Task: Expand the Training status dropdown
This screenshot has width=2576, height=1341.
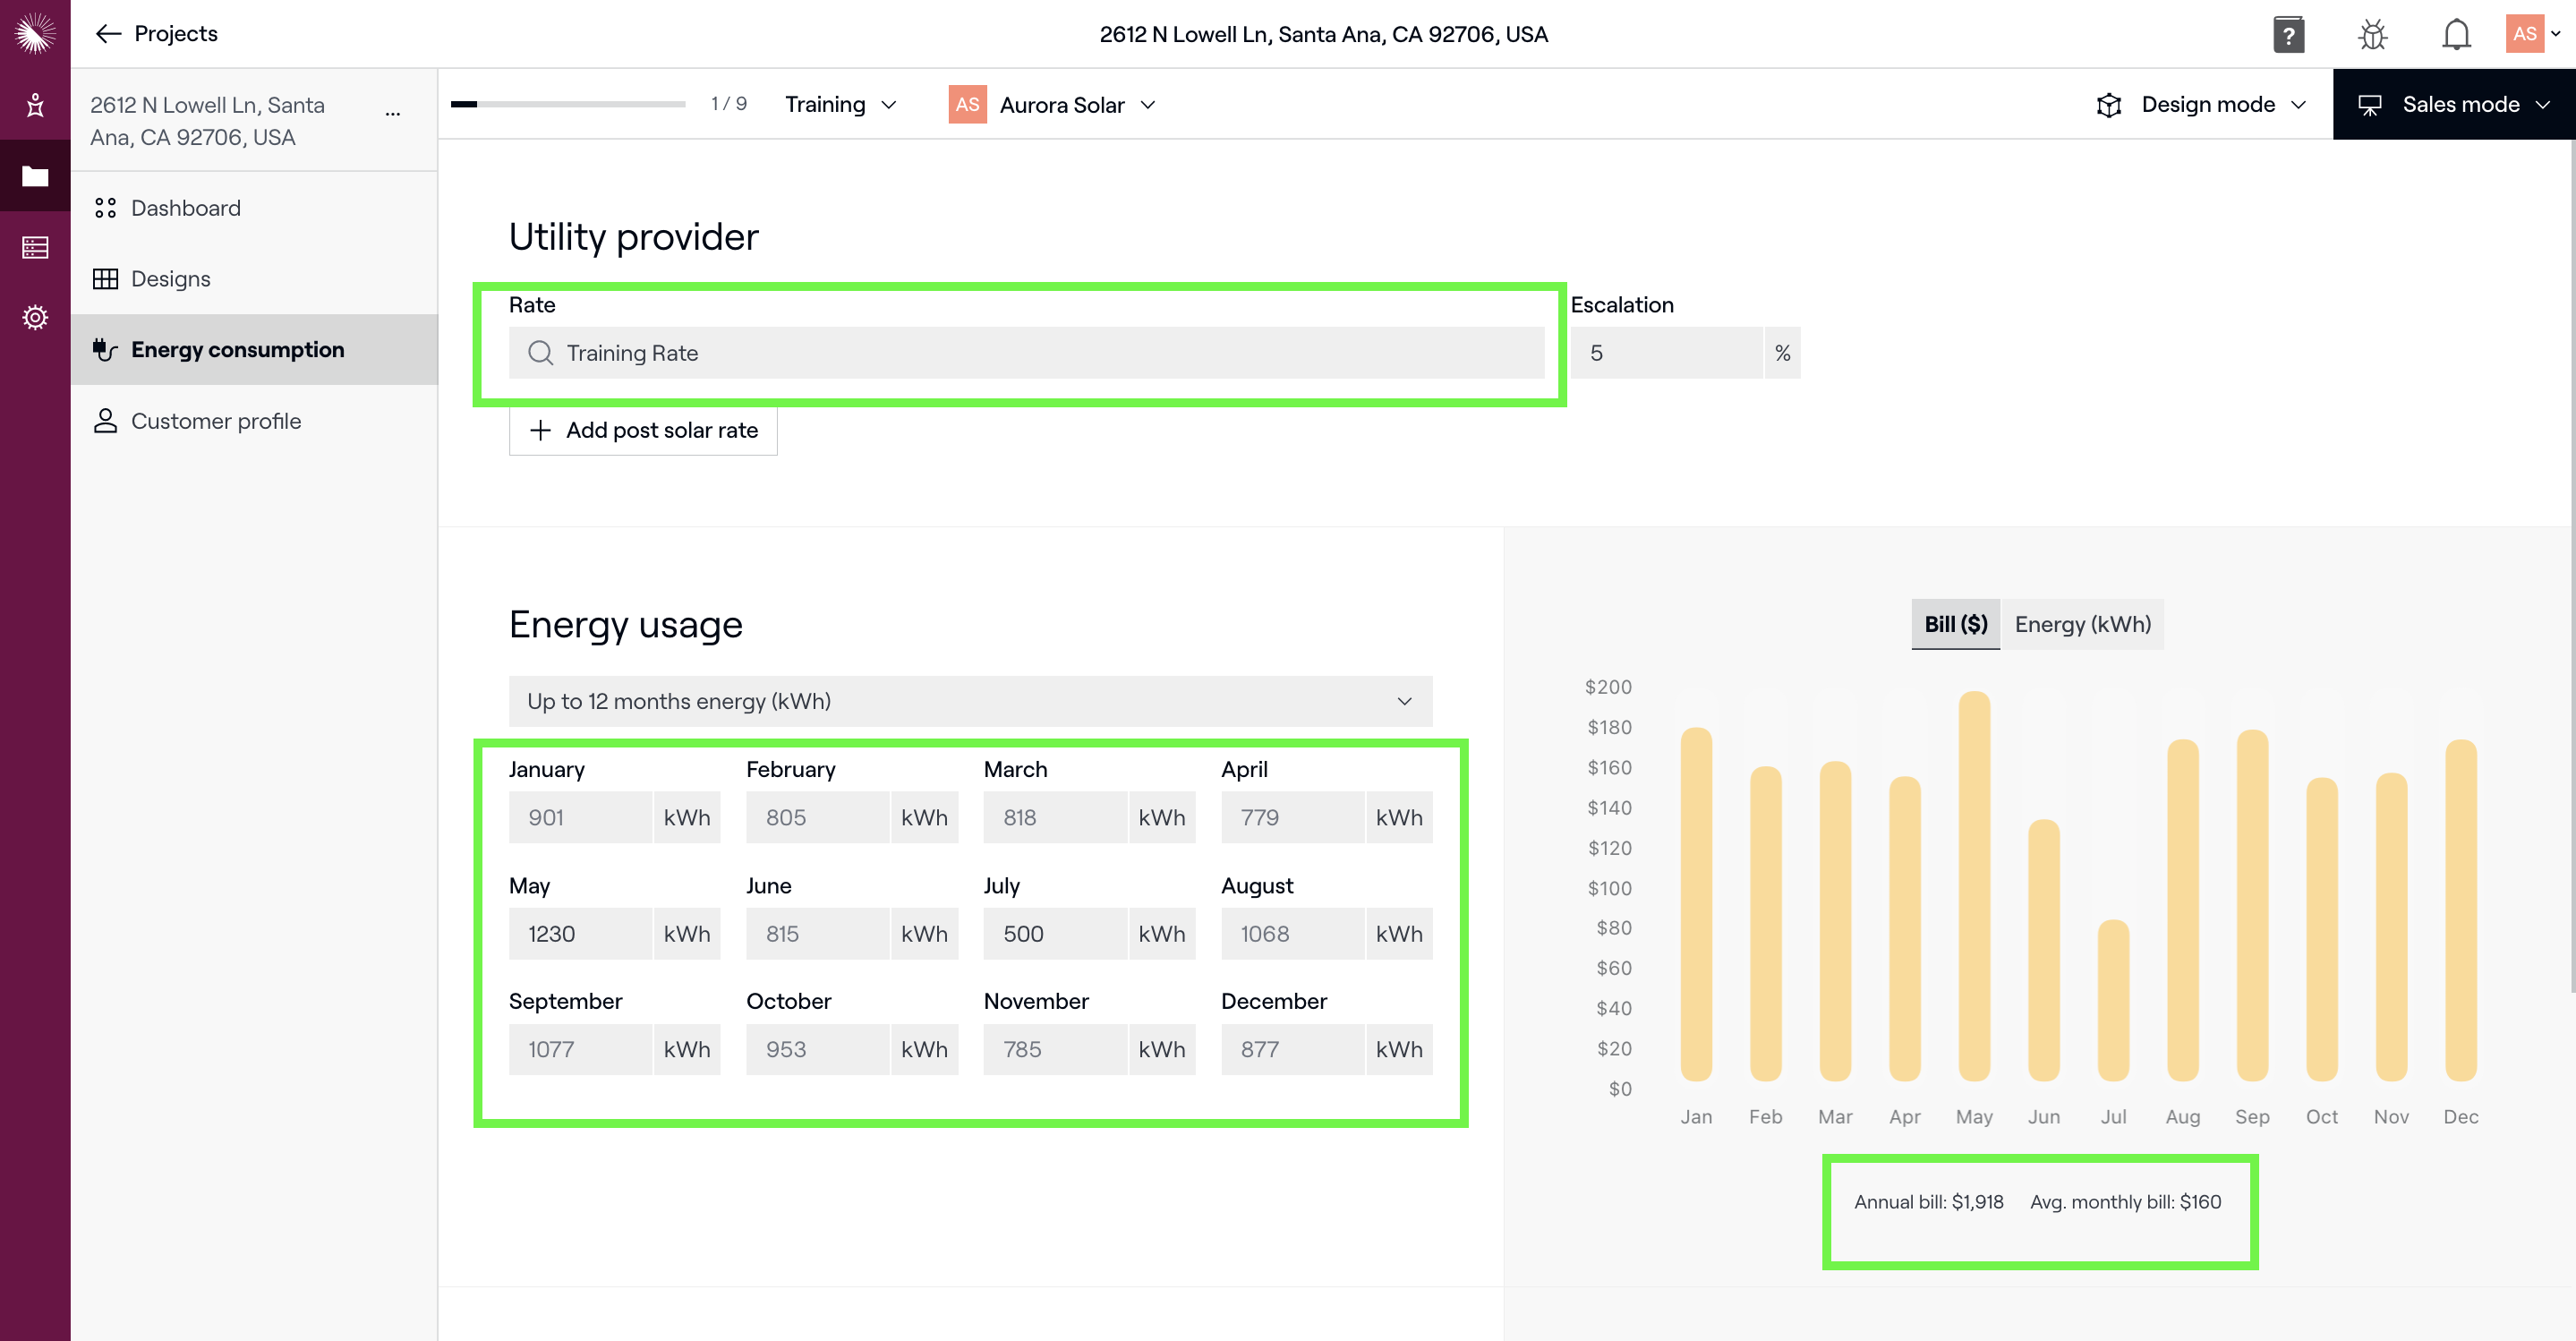Action: (x=840, y=104)
